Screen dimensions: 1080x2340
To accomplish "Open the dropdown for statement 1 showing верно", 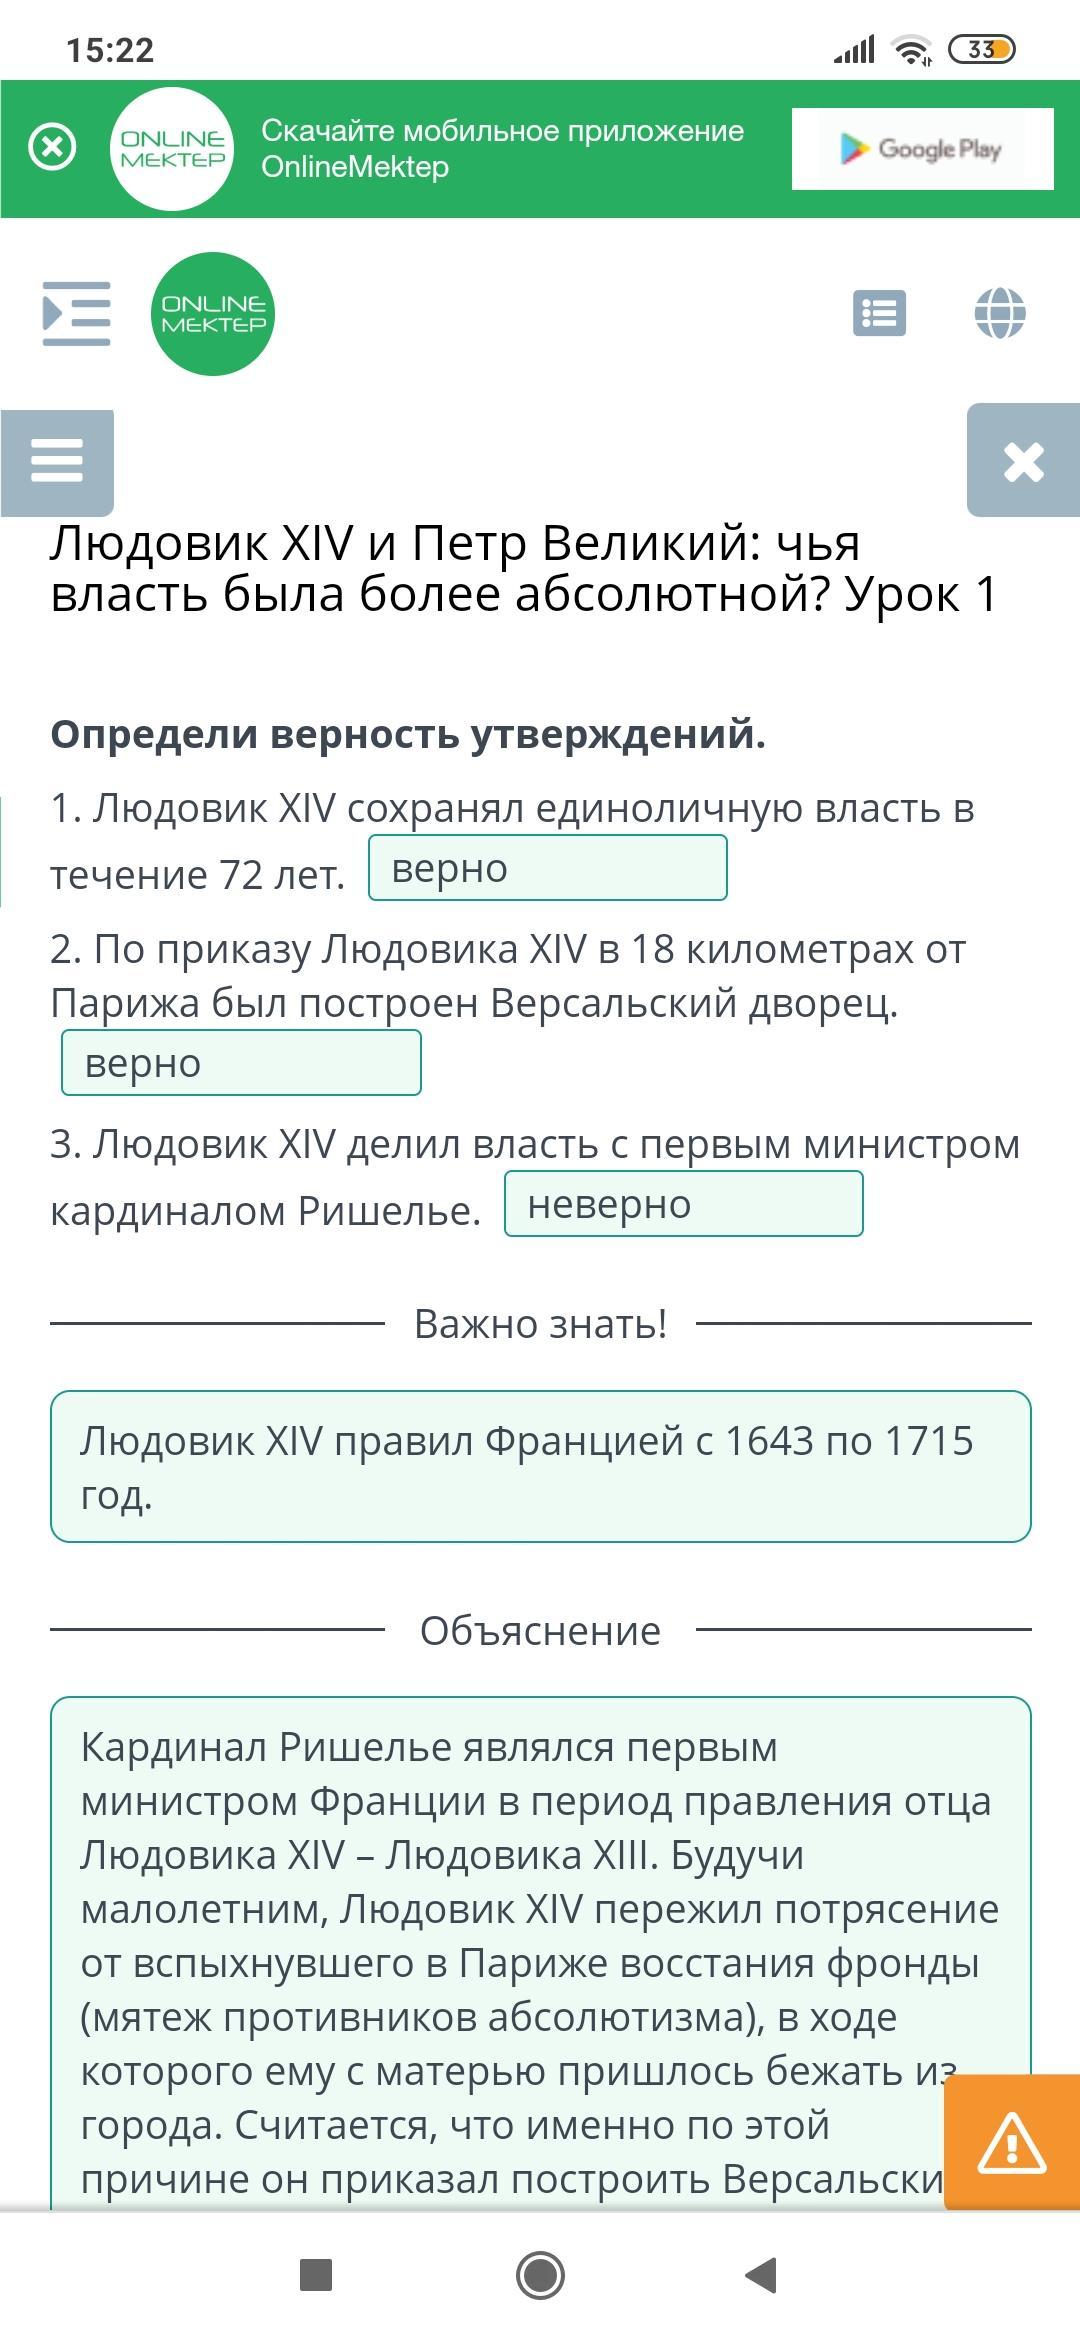I will tap(548, 868).
